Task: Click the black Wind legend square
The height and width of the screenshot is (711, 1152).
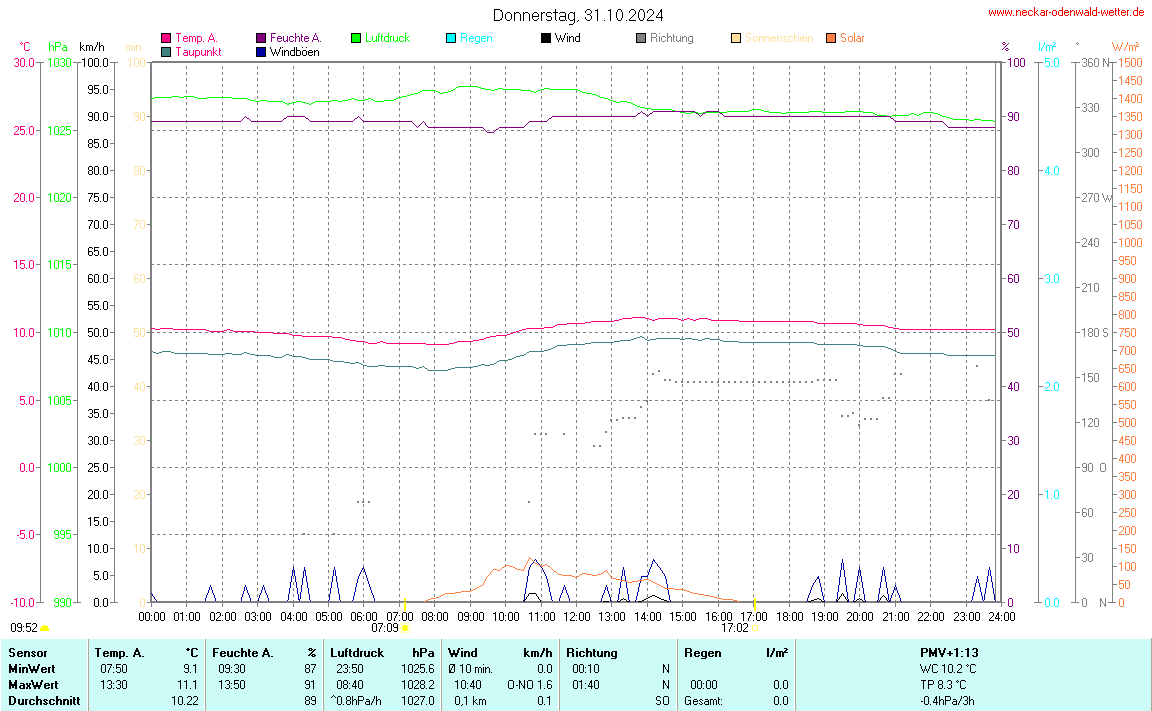Action: (x=545, y=38)
